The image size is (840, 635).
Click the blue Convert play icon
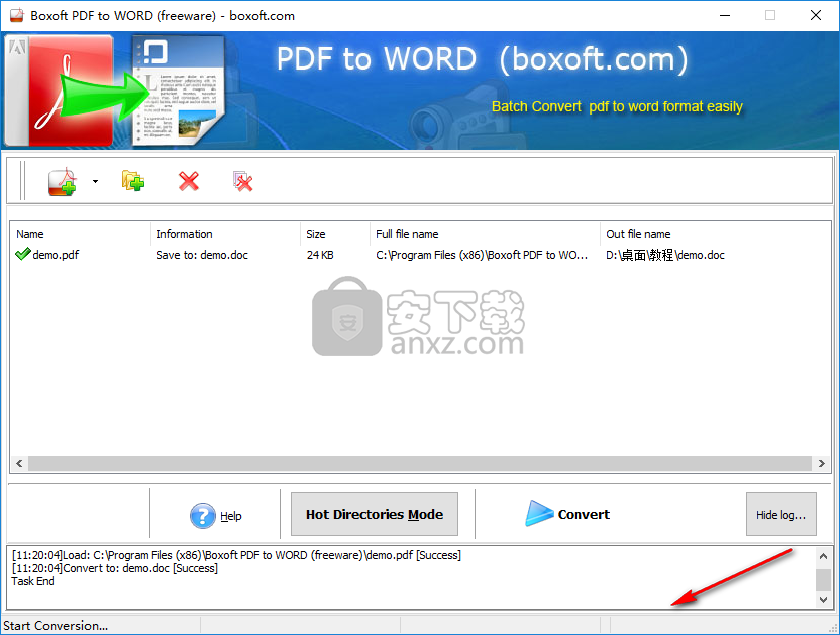click(538, 513)
